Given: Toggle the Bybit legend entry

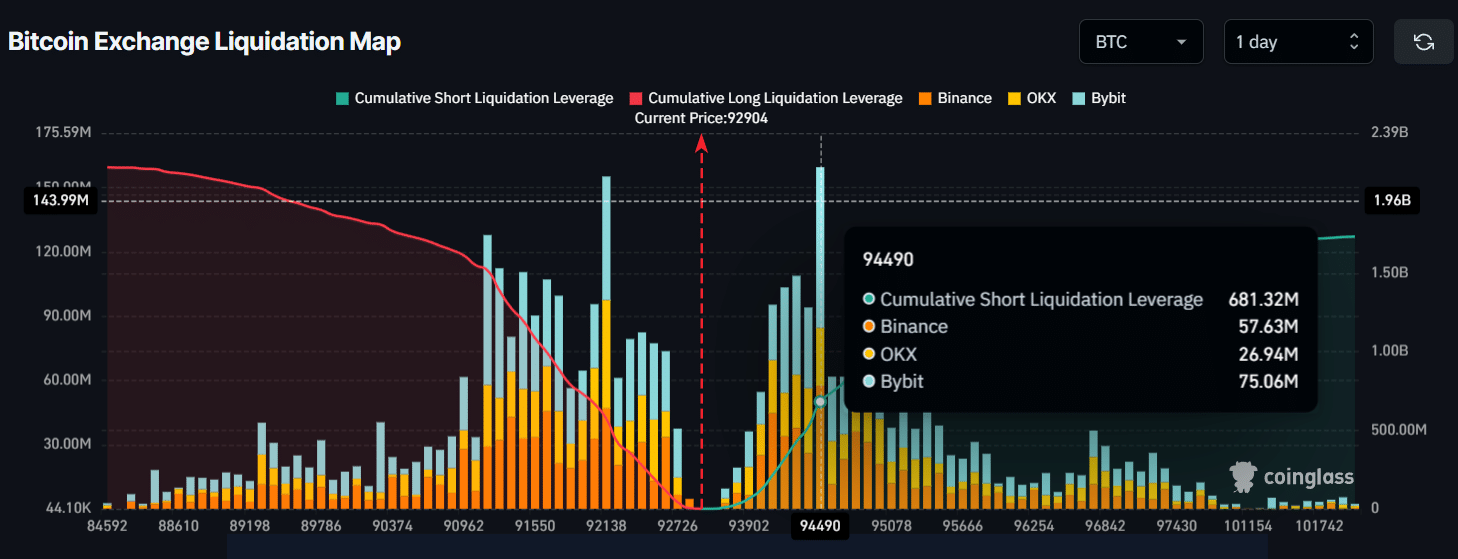Looking at the screenshot, I should click(x=1108, y=98).
